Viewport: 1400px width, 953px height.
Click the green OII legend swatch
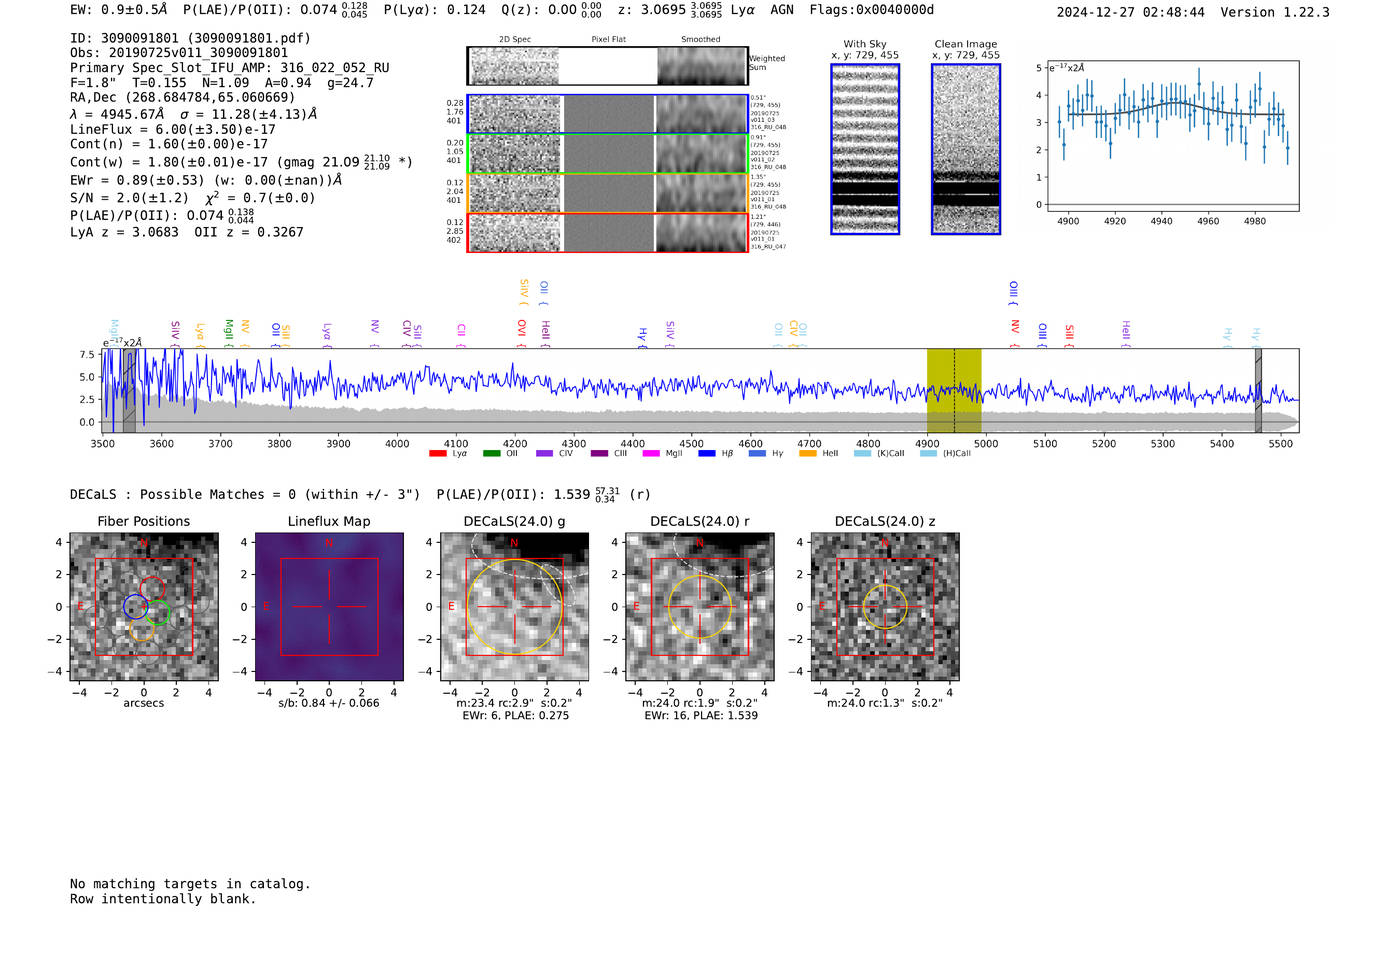click(491, 453)
